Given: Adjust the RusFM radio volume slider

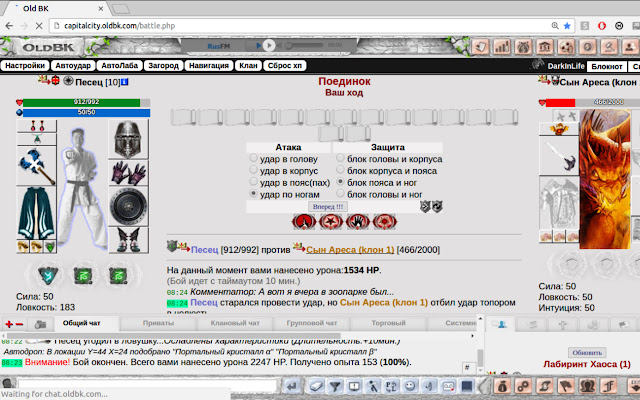Looking at the screenshot, I should click(x=304, y=45).
